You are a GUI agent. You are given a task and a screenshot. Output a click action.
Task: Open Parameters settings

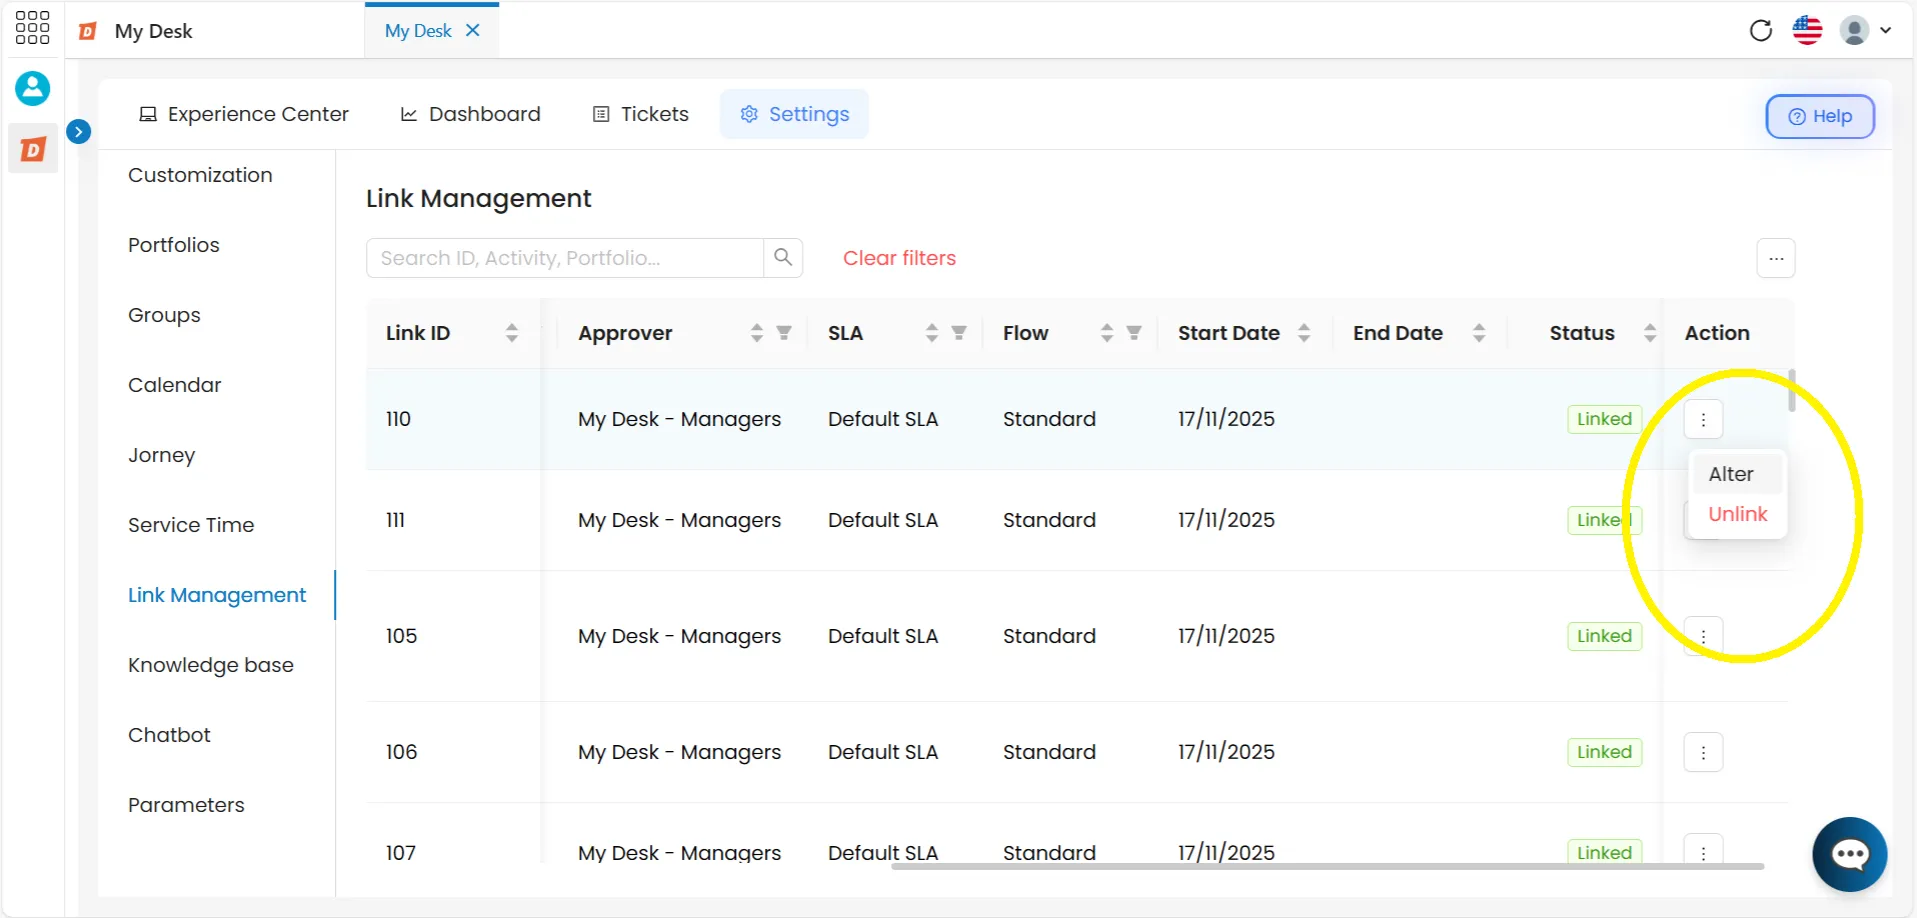pyautogui.click(x=186, y=805)
